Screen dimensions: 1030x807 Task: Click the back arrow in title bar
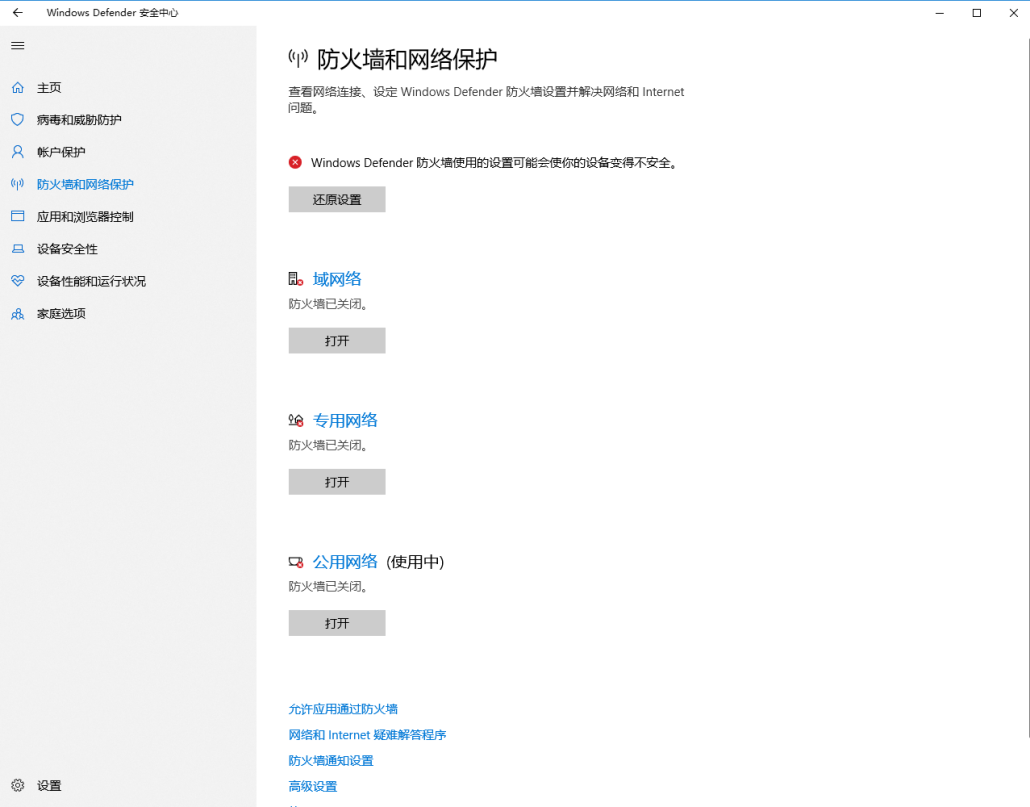18,12
